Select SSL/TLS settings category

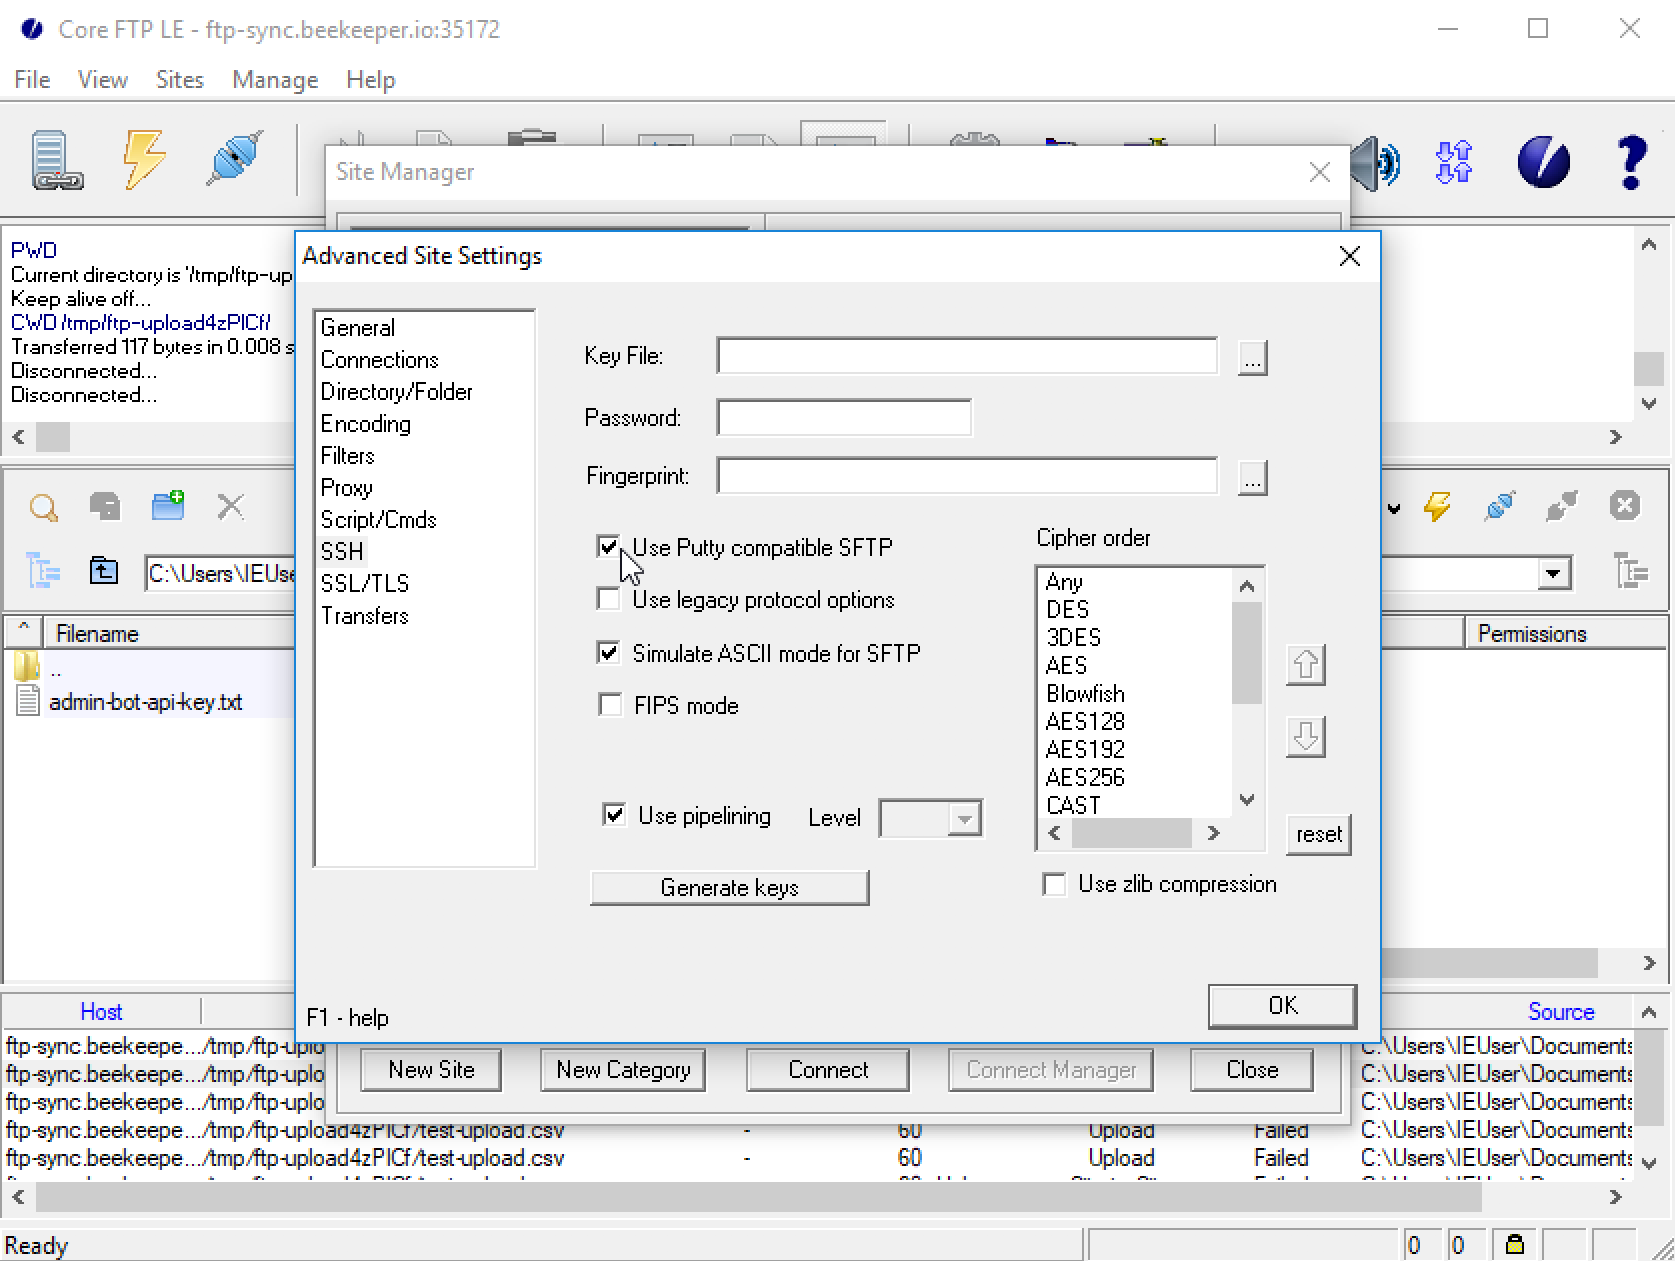[364, 584]
